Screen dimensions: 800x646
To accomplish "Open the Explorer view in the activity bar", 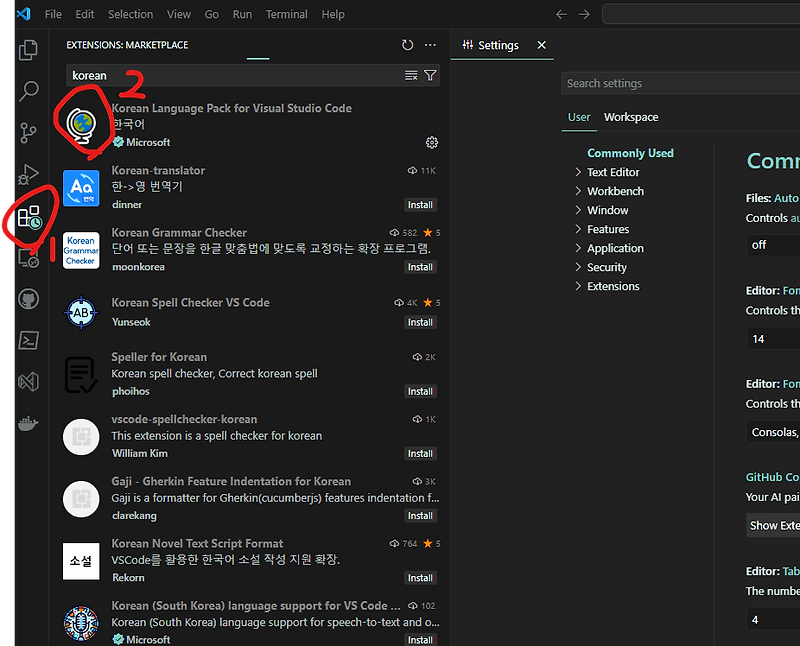I will pyautogui.click(x=29, y=49).
